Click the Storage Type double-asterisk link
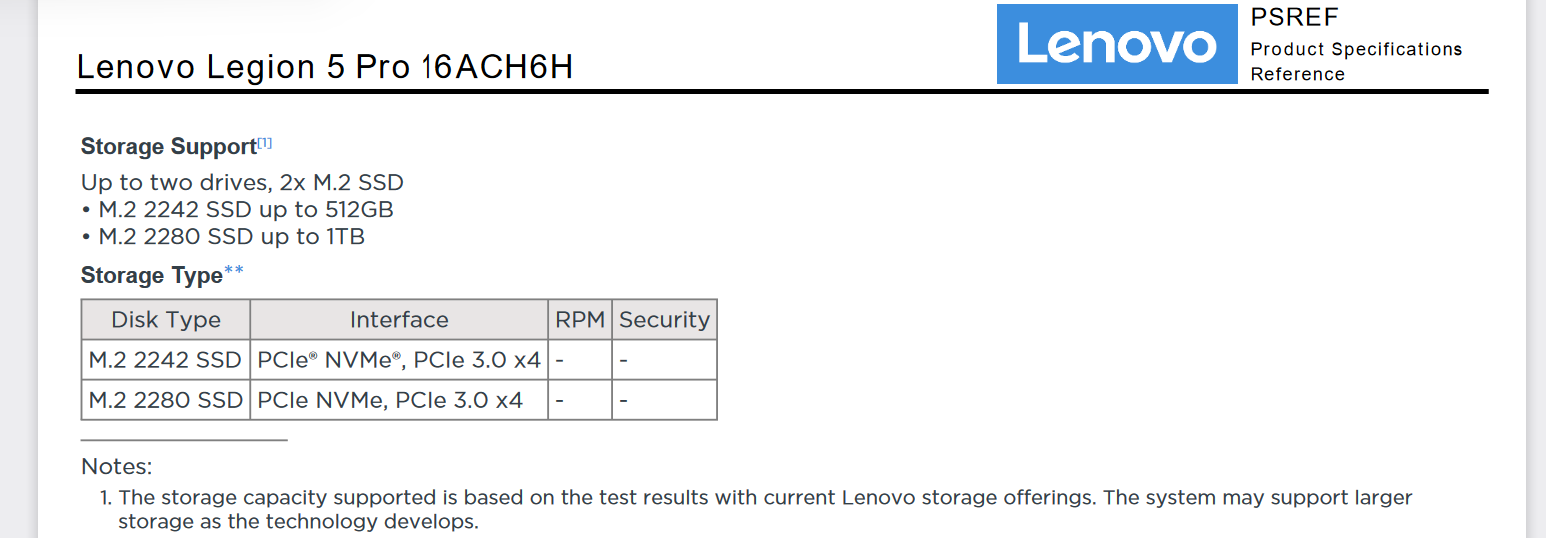Image resolution: width=1546 pixels, height=538 pixels. click(234, 271)
